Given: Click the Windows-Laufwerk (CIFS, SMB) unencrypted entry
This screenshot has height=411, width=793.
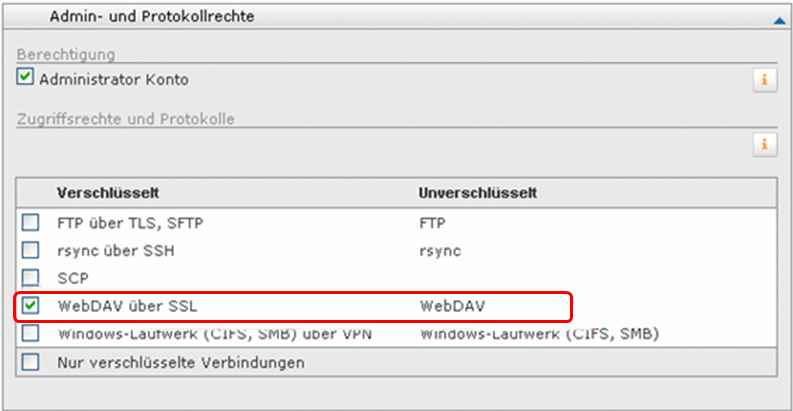Looking at the screenshot, I should (540, 334).
